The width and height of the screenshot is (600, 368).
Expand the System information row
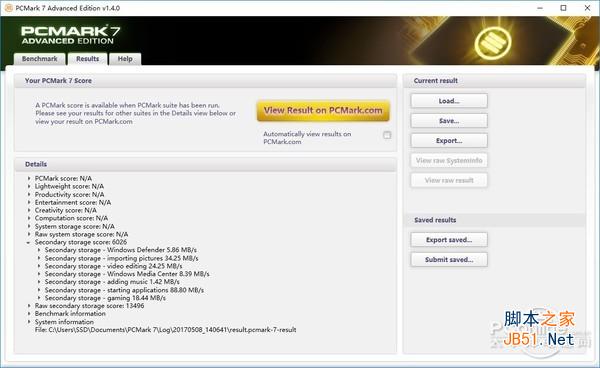point(29,322)
